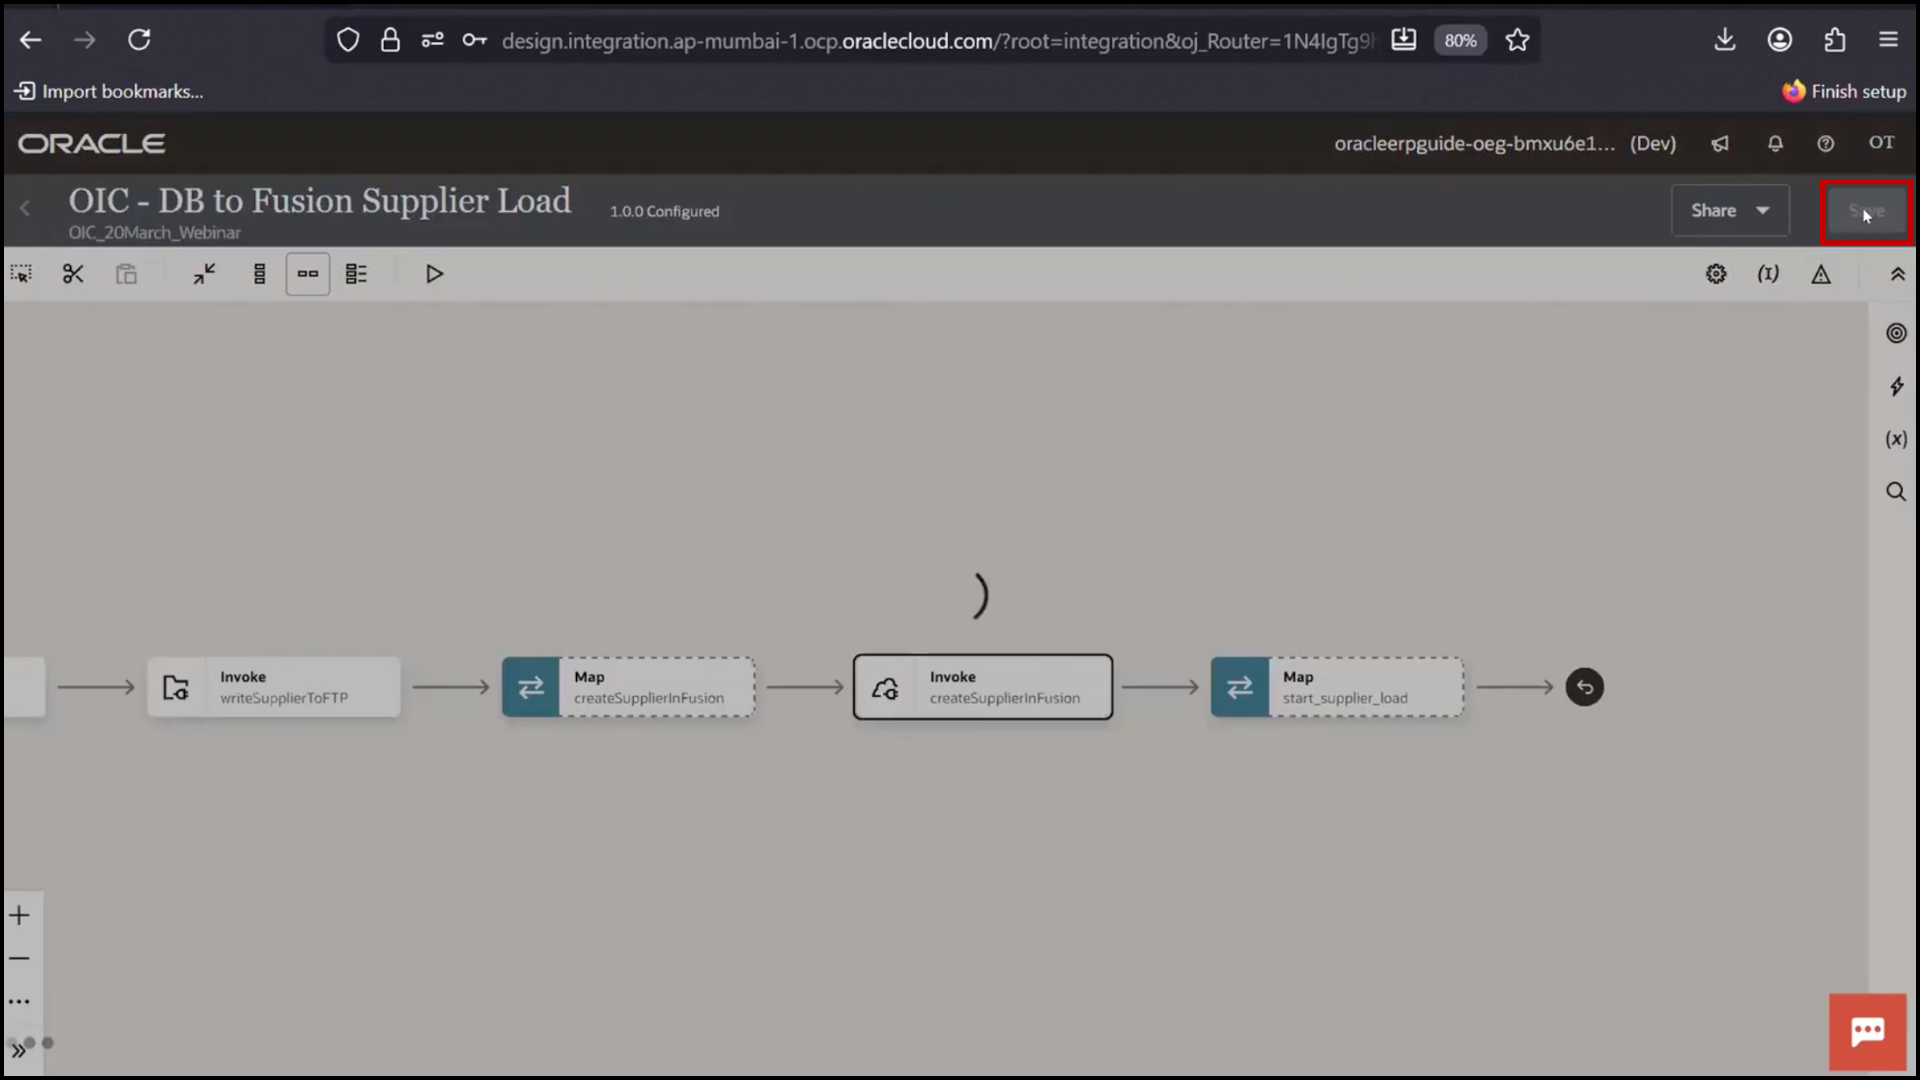Open the help question mark icon
The width and height of the screenshot is (1920, 1080).
pyautogui.click(x=1826, y=143)
